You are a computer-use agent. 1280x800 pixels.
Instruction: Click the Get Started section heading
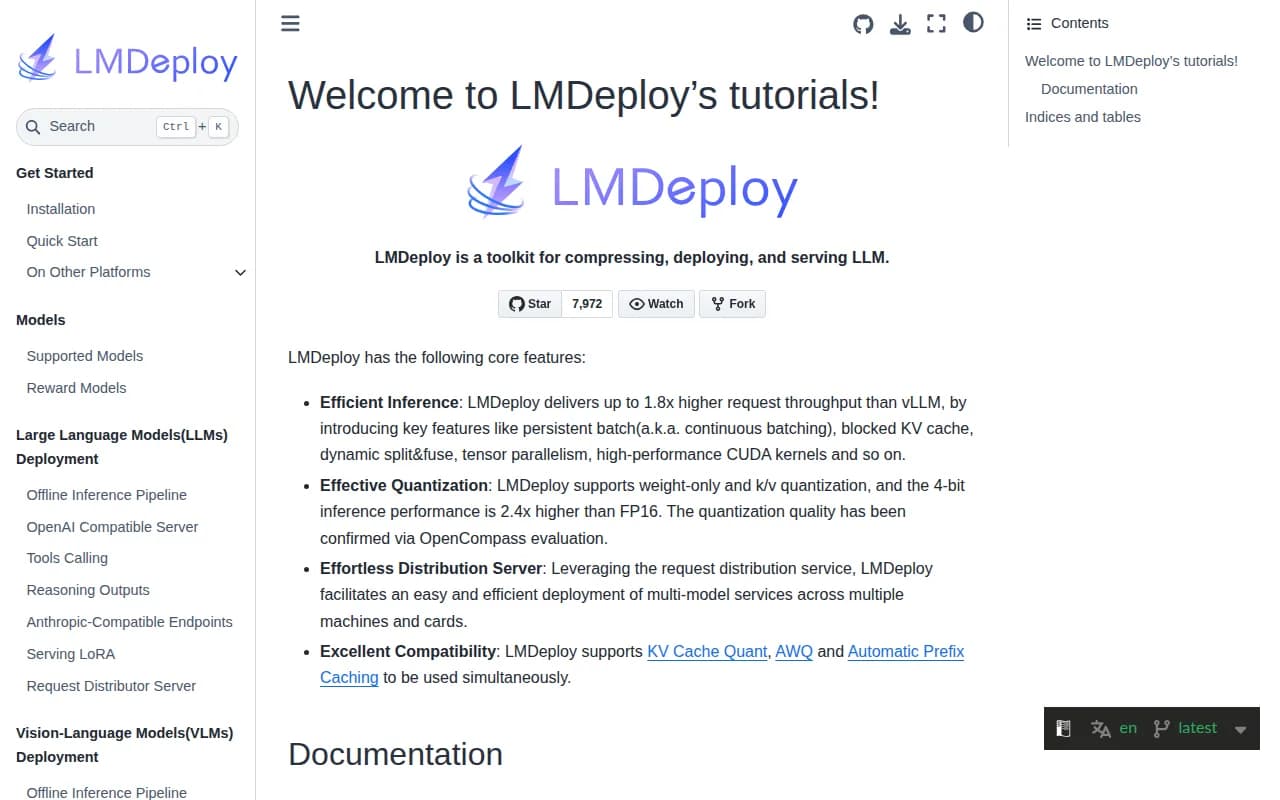tap(55, 173)
